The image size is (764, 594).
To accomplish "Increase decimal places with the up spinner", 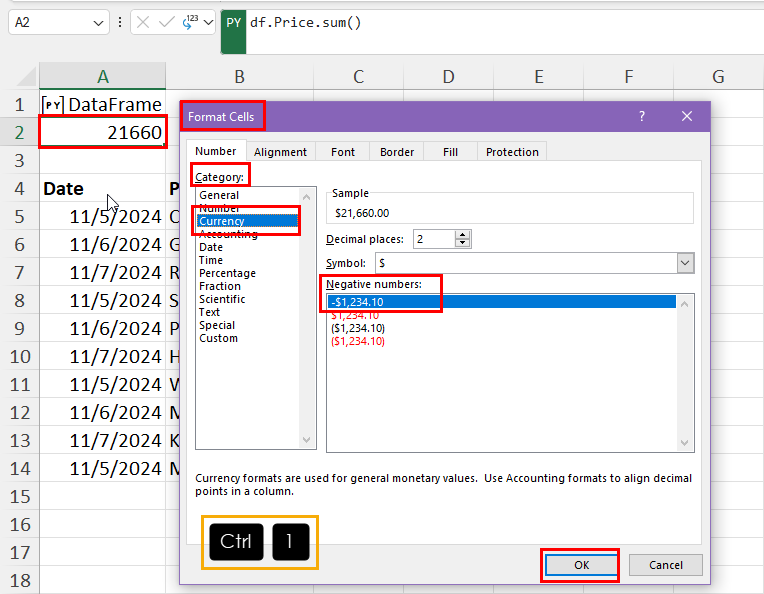I will 462,235.
